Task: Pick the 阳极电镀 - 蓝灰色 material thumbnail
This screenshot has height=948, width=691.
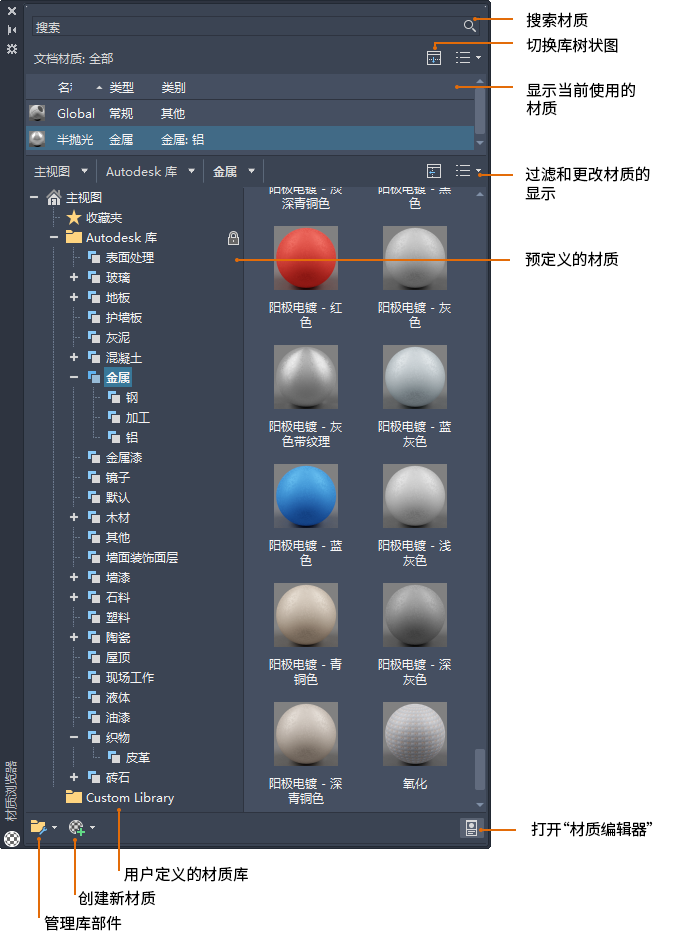Action: pyautogui.click(x=415, y=377)
